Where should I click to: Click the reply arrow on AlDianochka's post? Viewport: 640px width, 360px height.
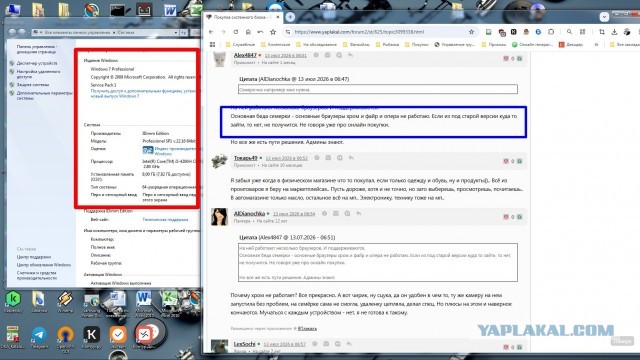click(358, 213)
